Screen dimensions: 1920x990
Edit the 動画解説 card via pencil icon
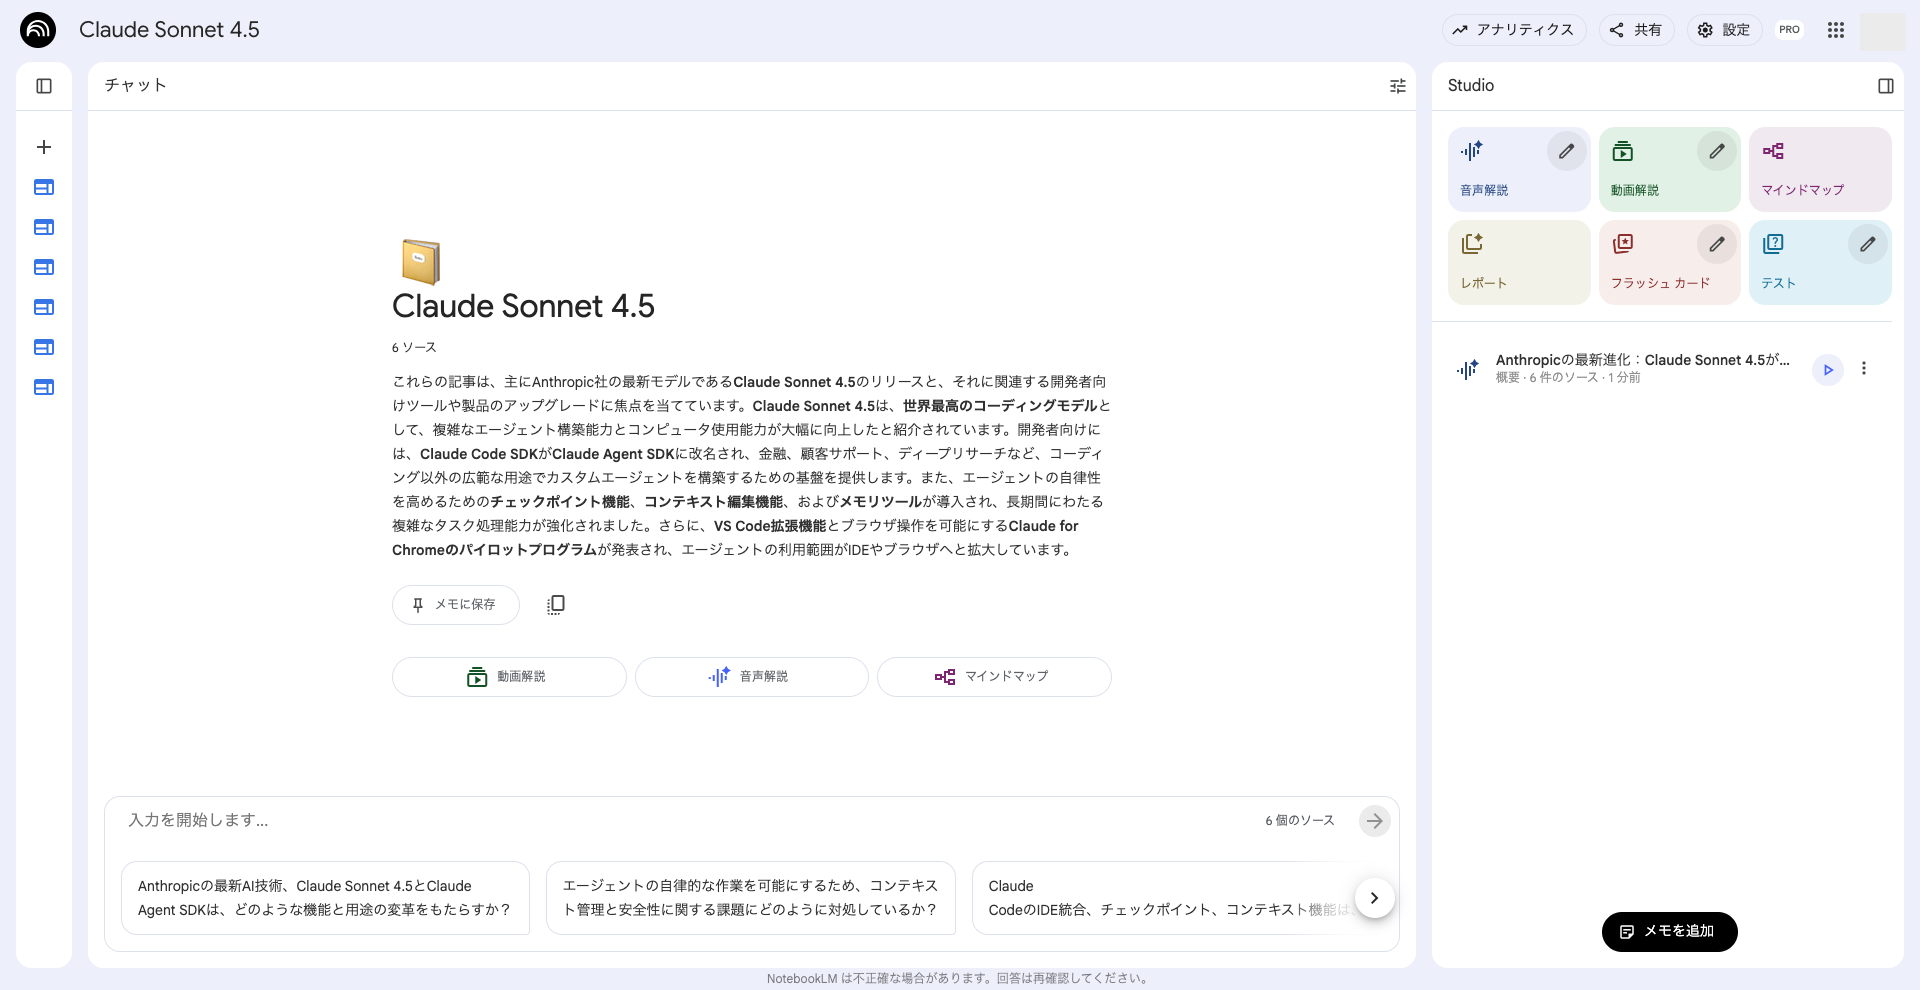pos(1717,151)
